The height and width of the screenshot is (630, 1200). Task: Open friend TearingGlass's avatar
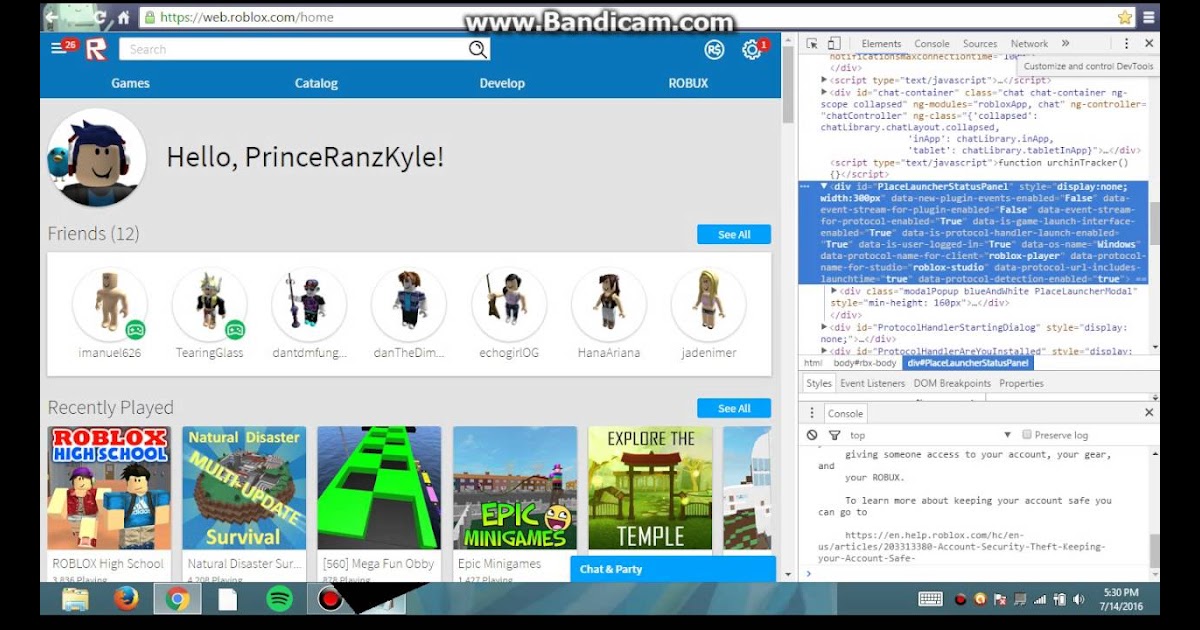[x=209, y=304]
